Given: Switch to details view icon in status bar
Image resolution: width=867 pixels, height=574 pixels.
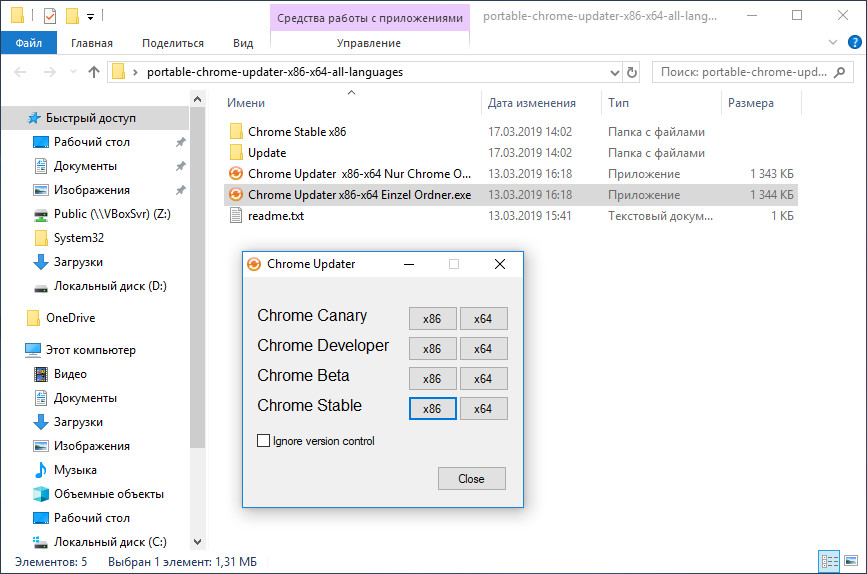Looking at the screenshot, I should point(829,562).
